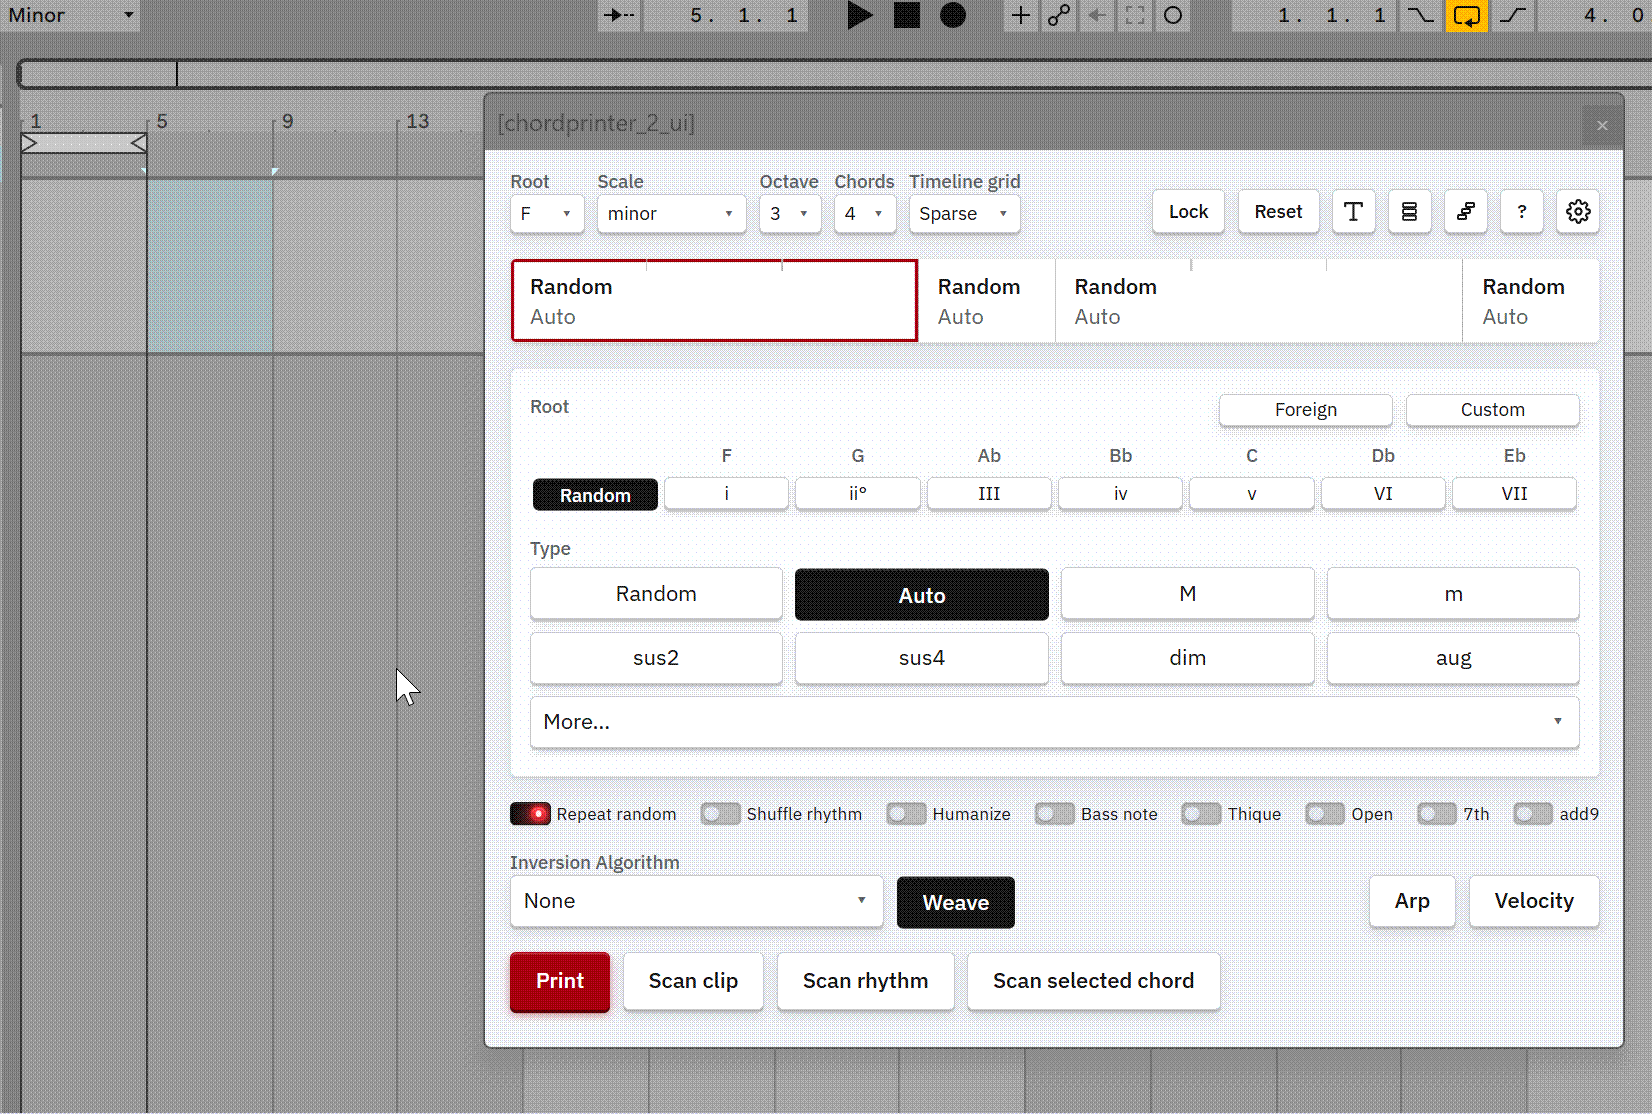Open settings with the gear icon
This screenshot has height=1114, width=1652.
1578,212
